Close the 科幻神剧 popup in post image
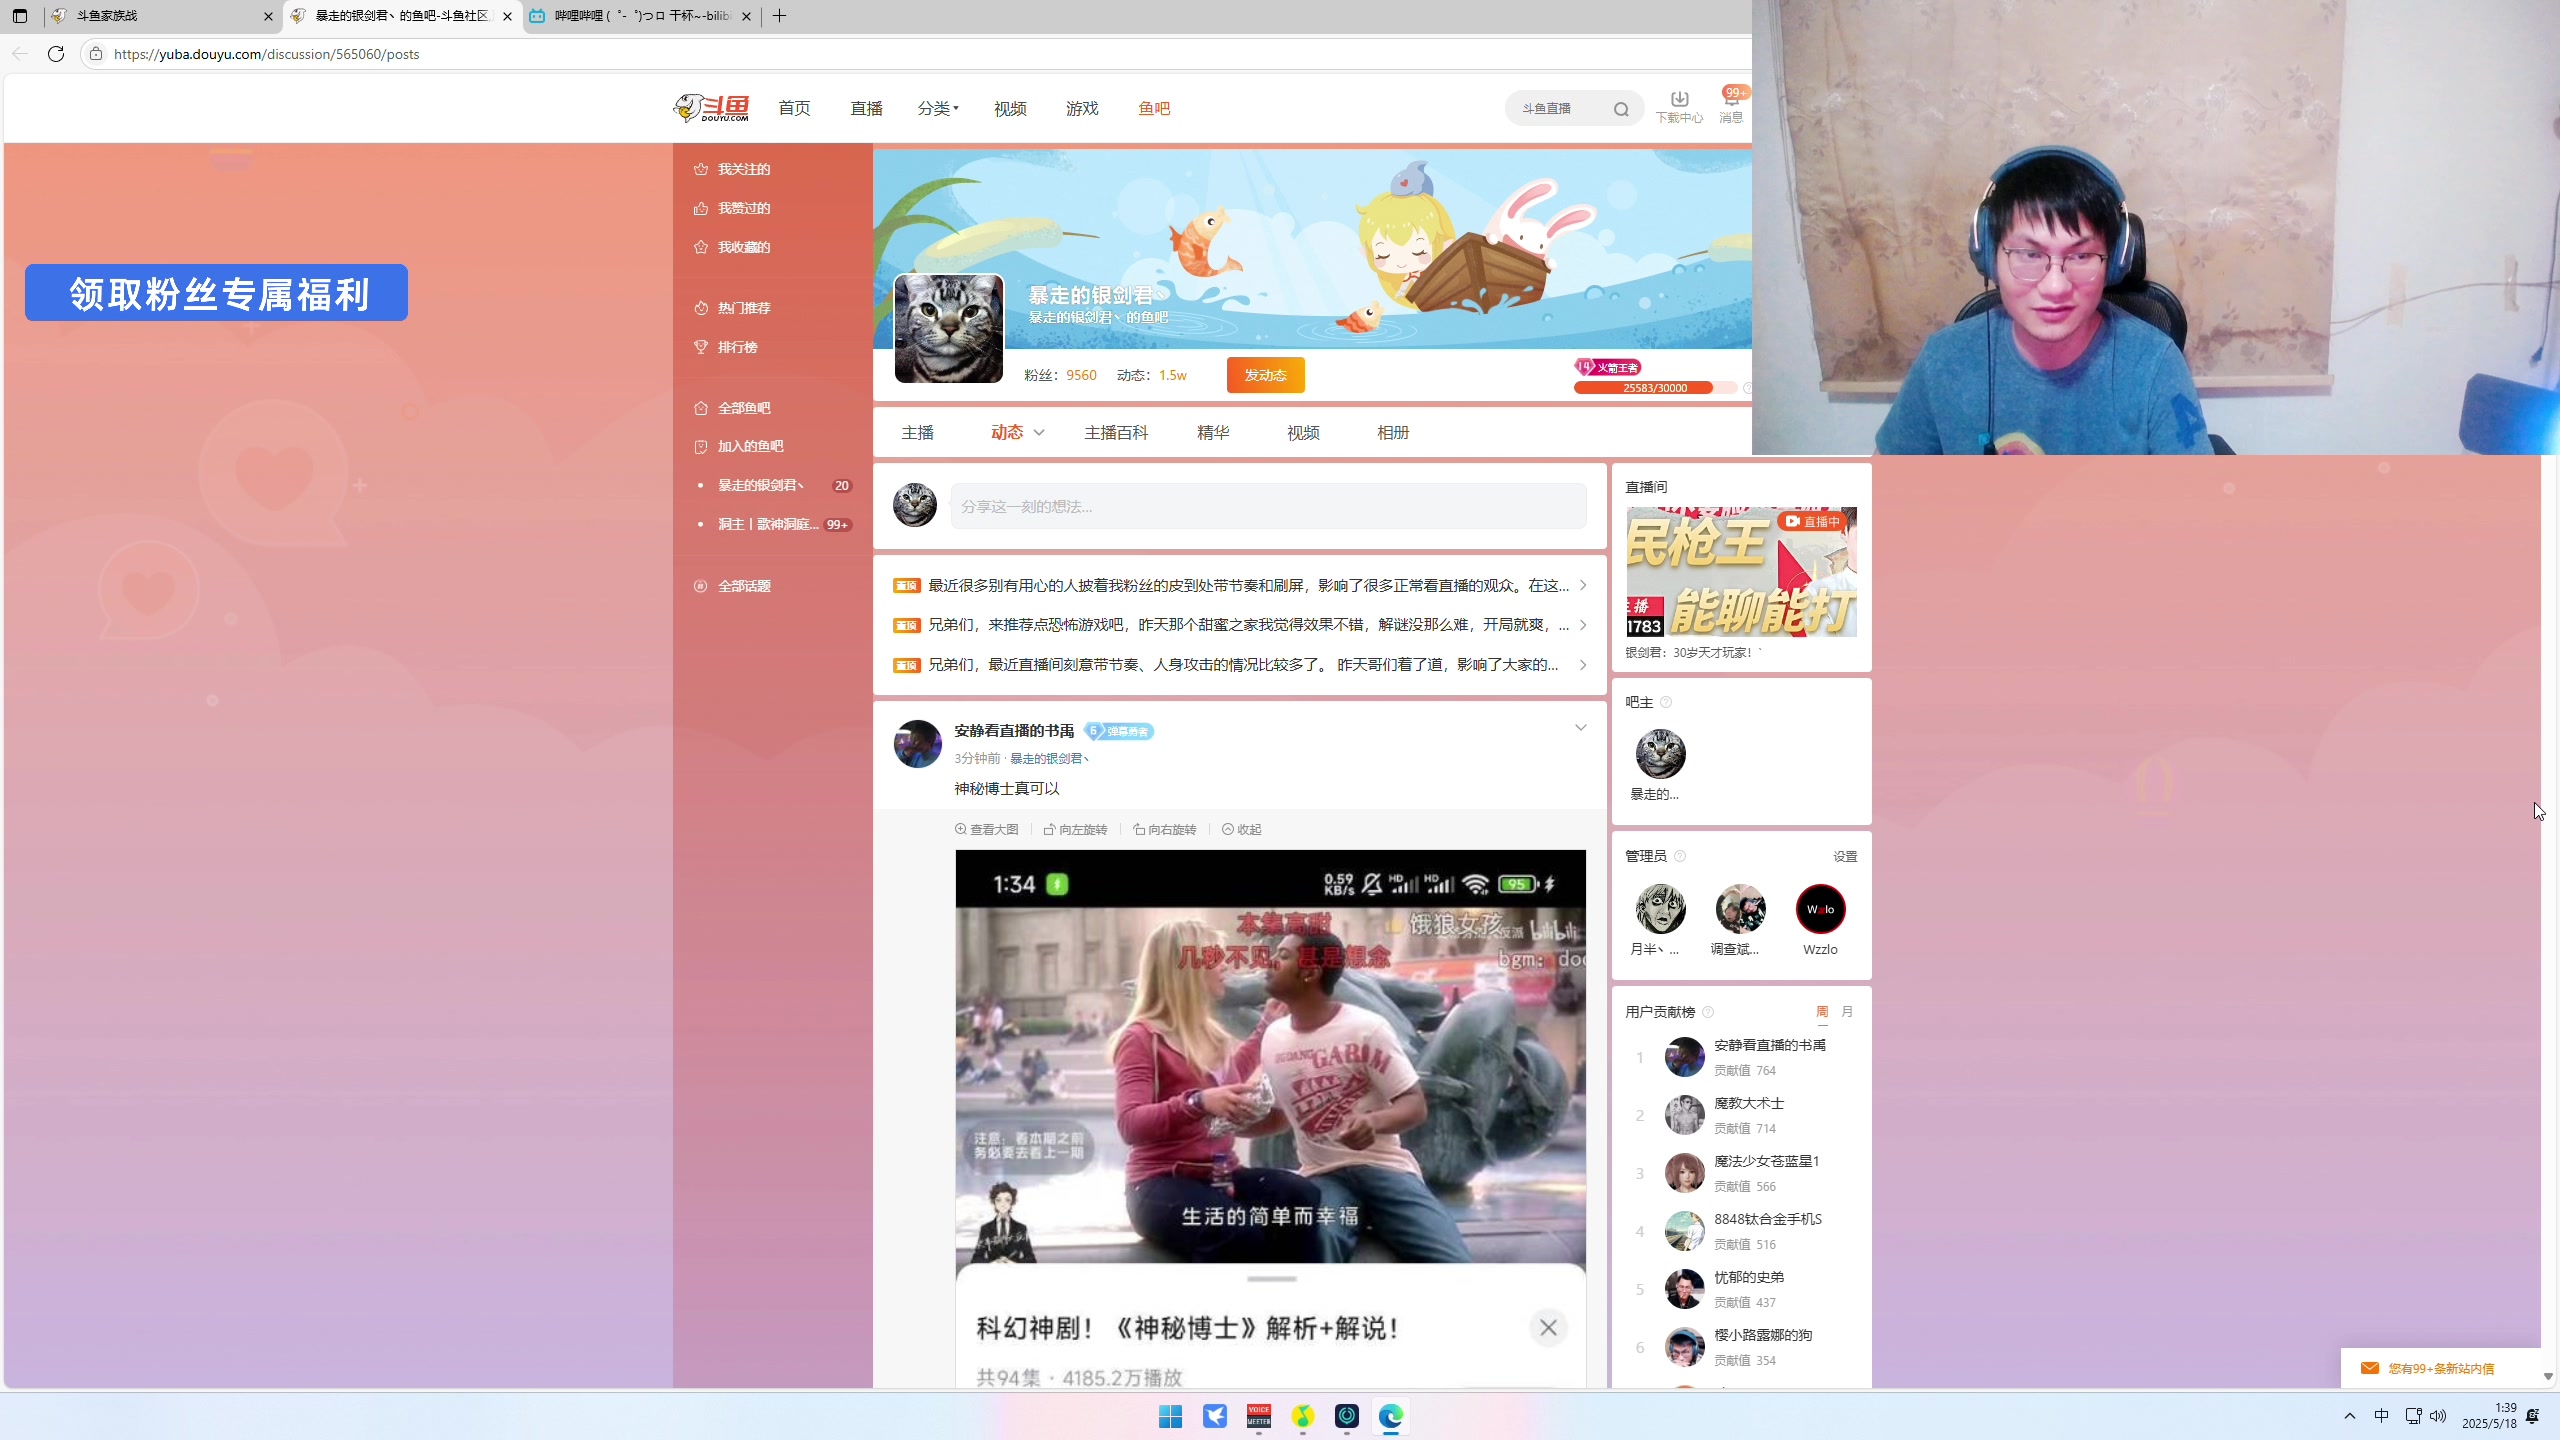 (x=1548, y=1328)
